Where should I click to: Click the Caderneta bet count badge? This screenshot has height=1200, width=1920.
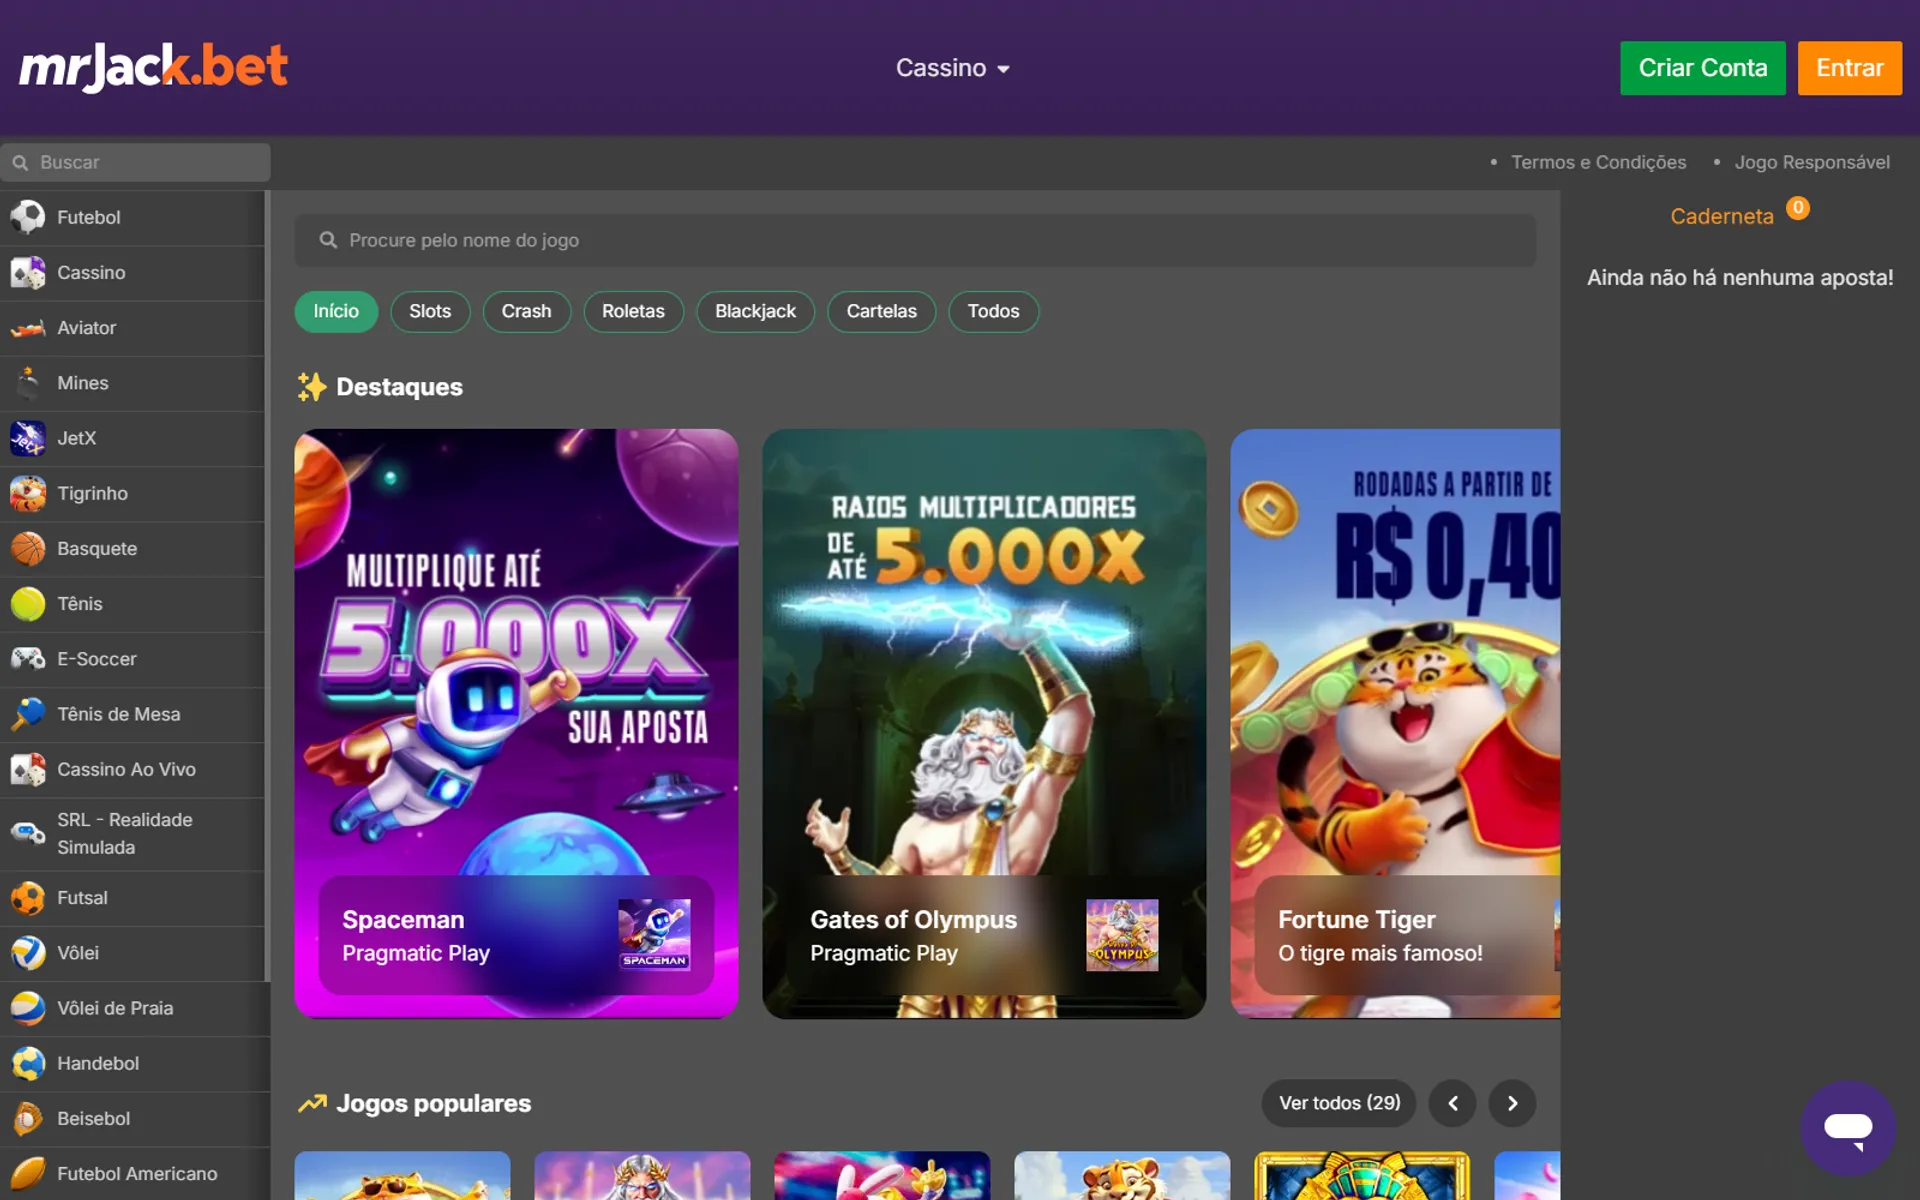coord(1798,208)
